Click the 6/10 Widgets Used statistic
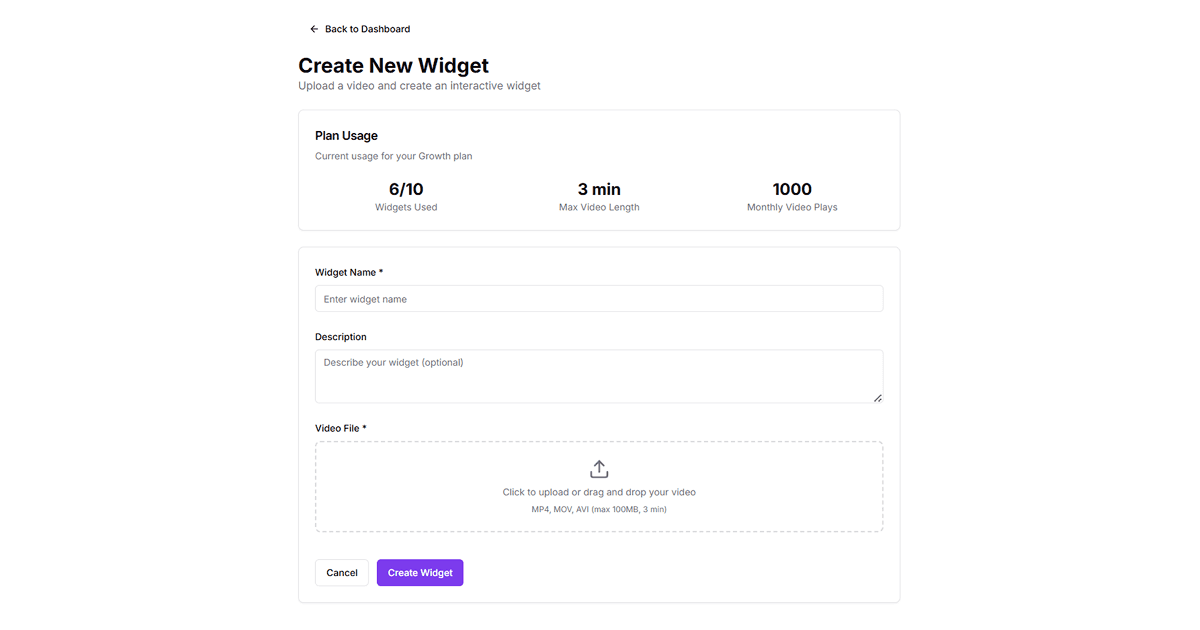 tap(406, 195)
